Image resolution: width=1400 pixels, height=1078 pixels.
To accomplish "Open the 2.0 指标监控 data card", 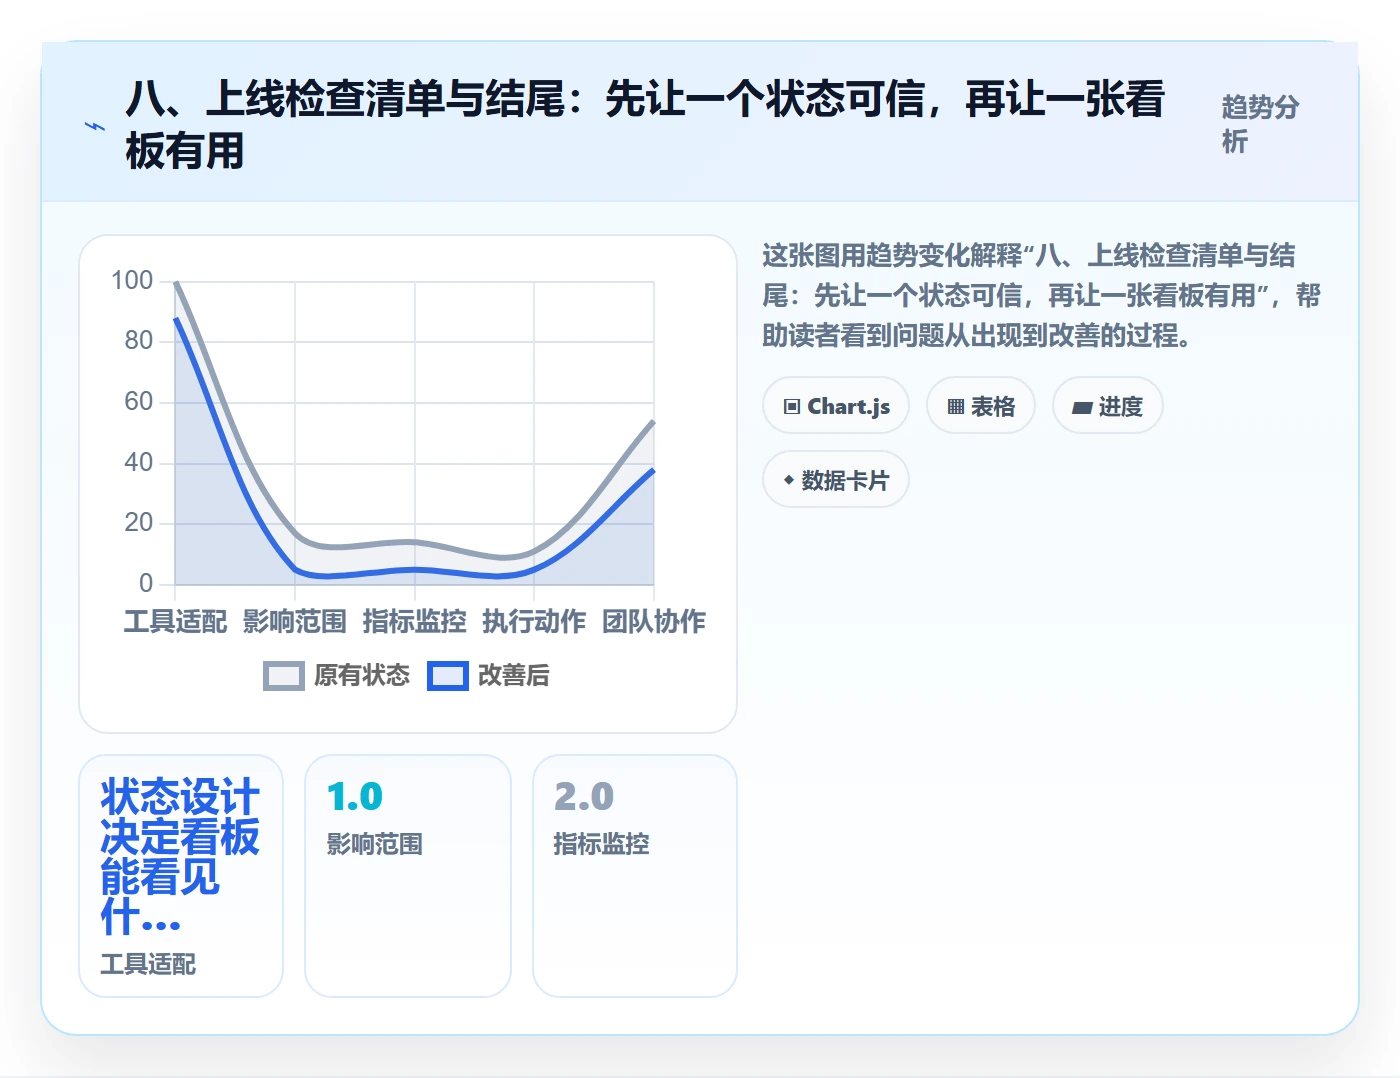I will point(635,876).
